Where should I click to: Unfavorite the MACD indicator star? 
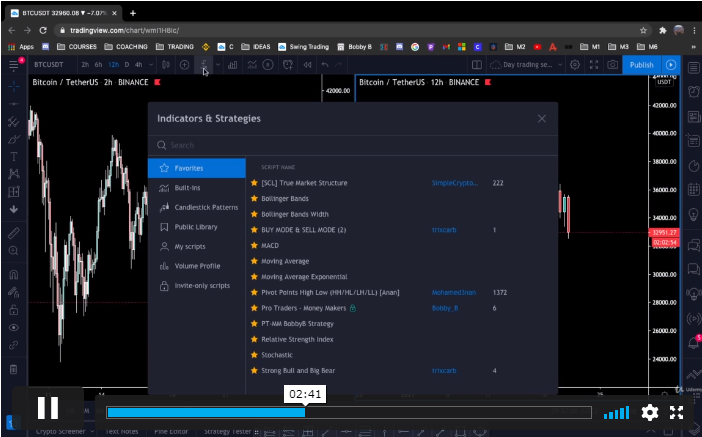click(x=254, y=245)
